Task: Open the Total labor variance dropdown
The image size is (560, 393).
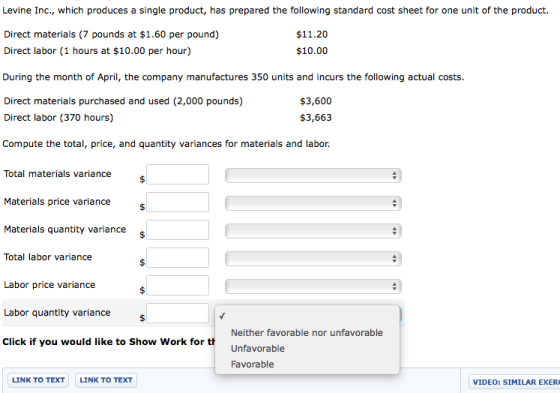Action: 313,259
